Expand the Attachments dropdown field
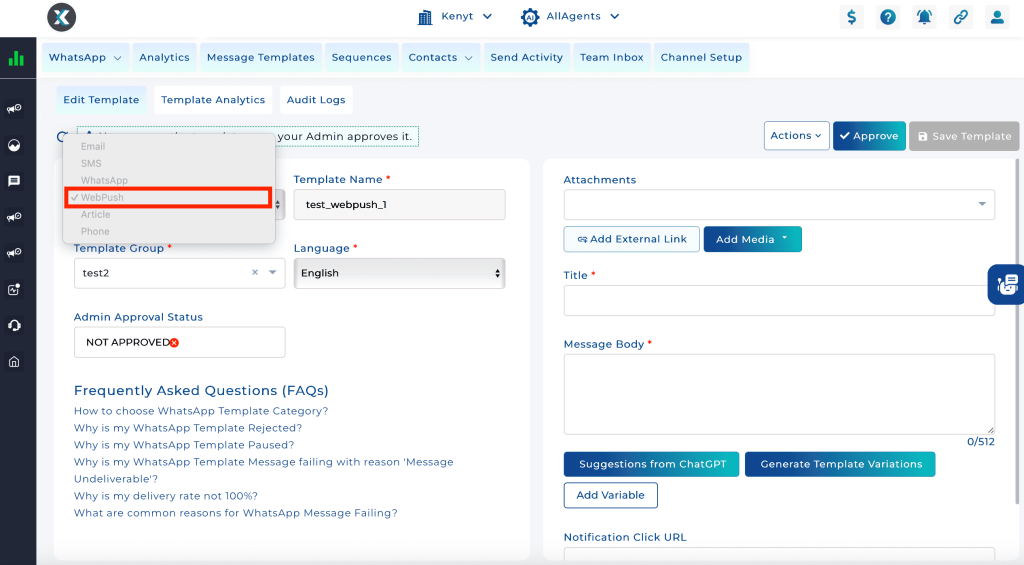The width and height of the screenshot is (1024, 565). click(778, 204)
